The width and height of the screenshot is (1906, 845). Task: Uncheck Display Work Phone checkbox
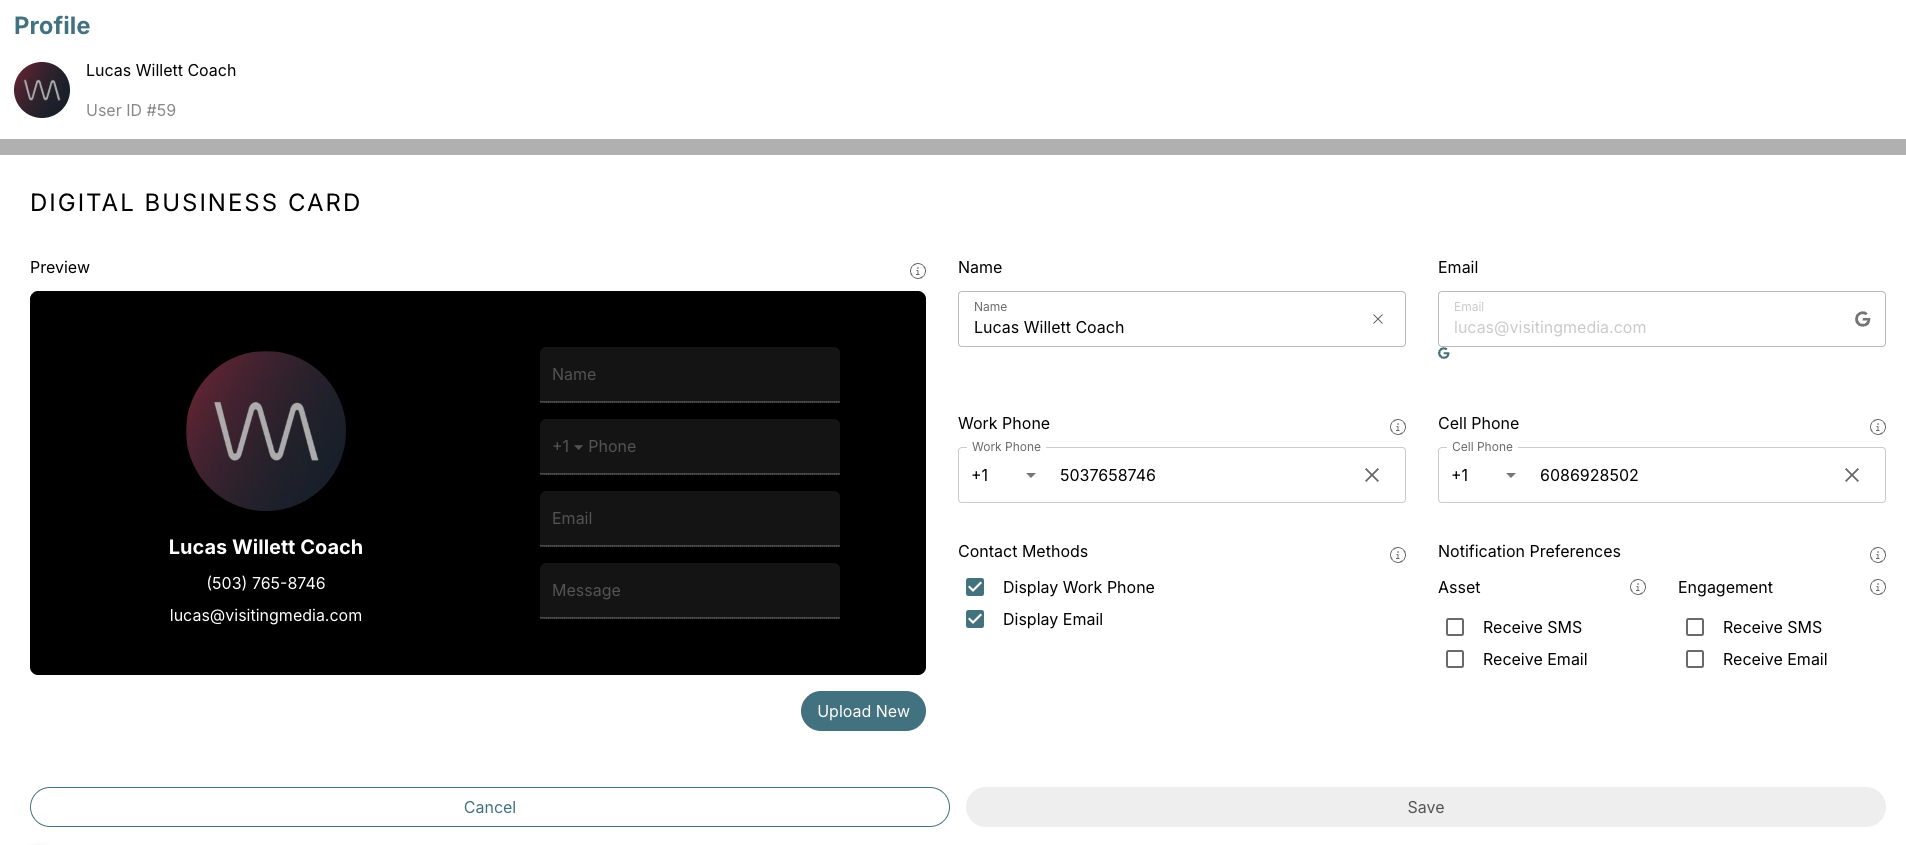975,587
